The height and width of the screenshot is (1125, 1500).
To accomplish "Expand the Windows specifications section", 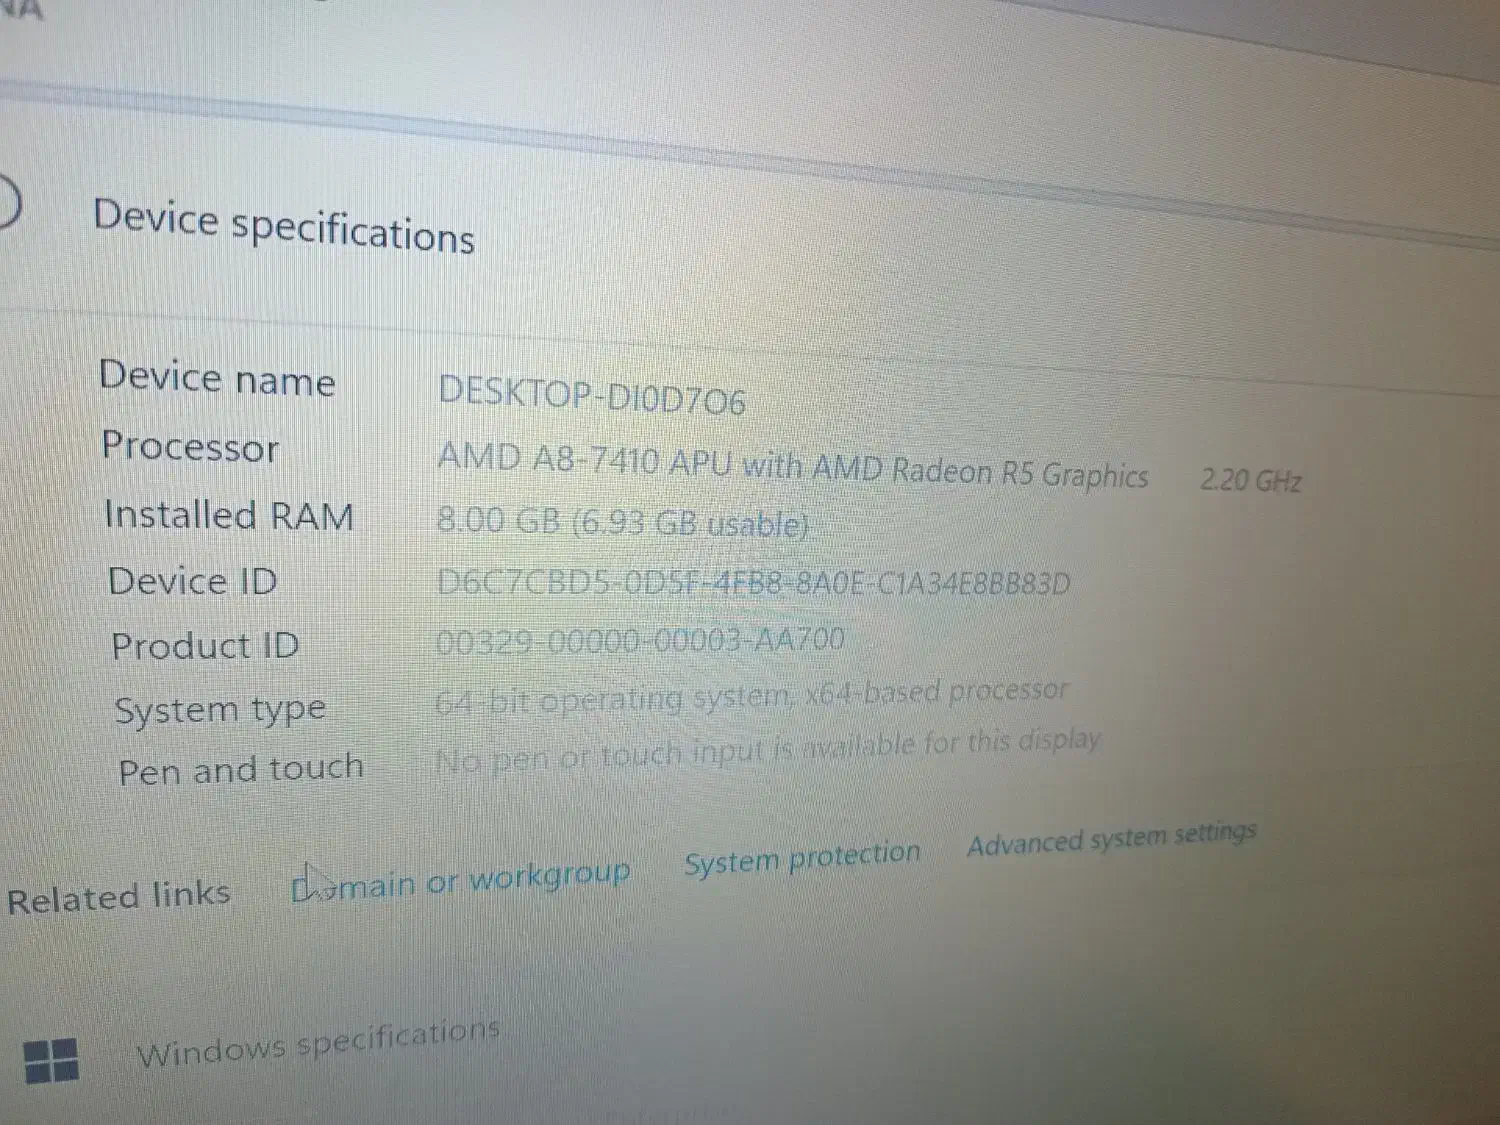I will coord(318,1041).
